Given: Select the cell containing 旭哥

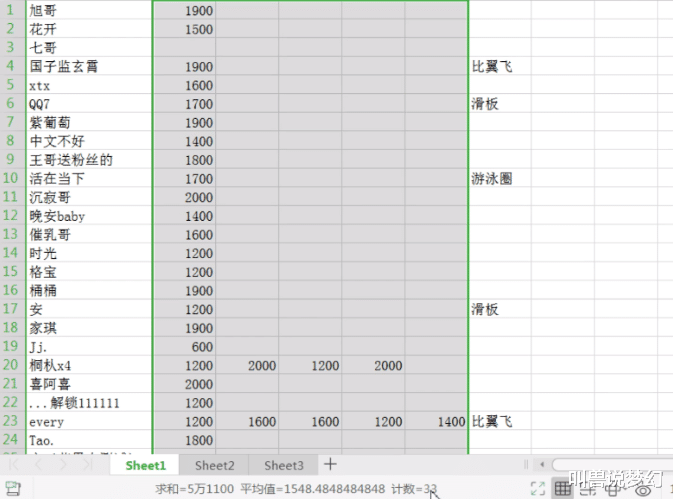Looking at the screenshot, I should point(89,10).
